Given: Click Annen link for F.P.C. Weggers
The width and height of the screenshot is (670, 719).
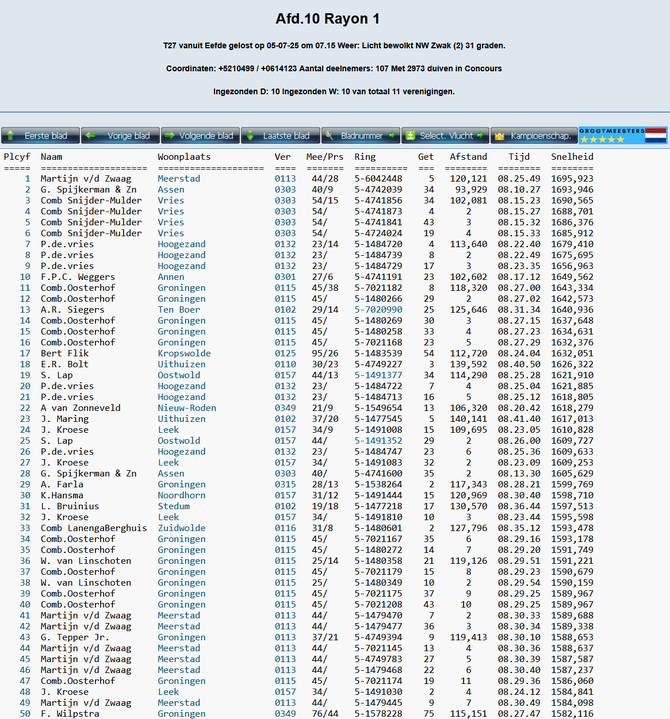Looking at the screenshot, I should point(171,277).
